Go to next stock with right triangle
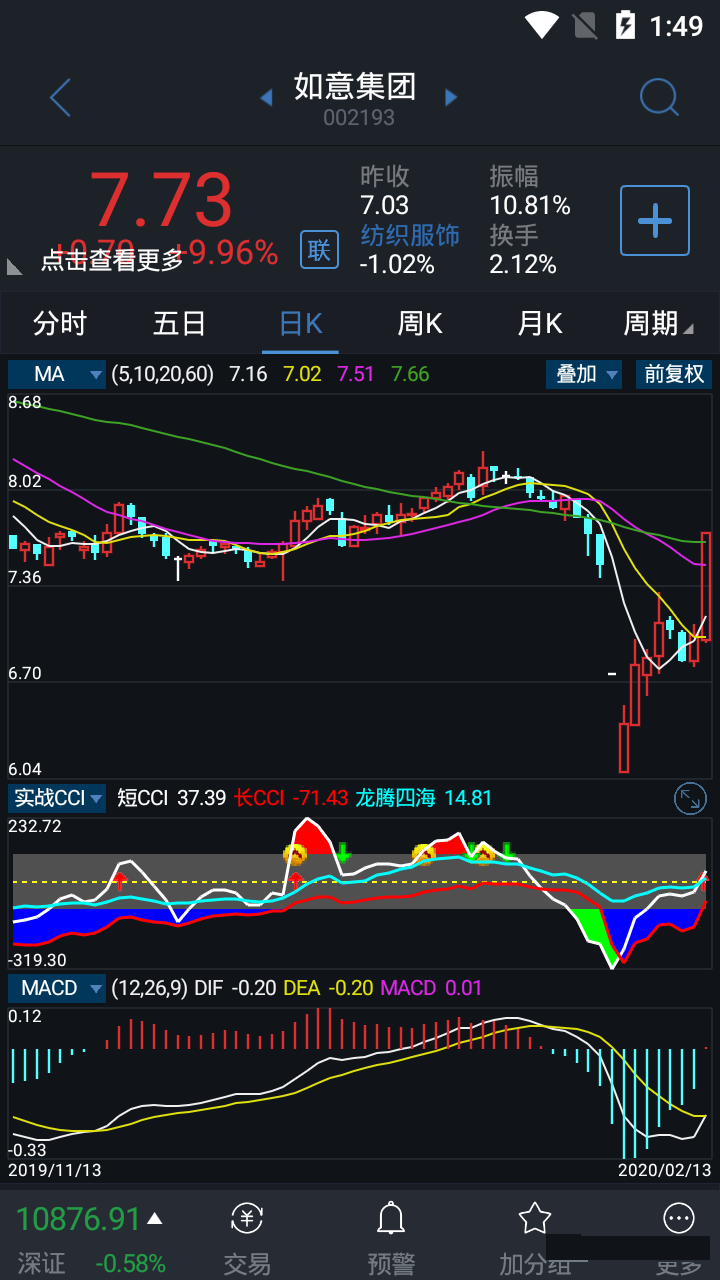720x1280 pixels. click(451, 97)
